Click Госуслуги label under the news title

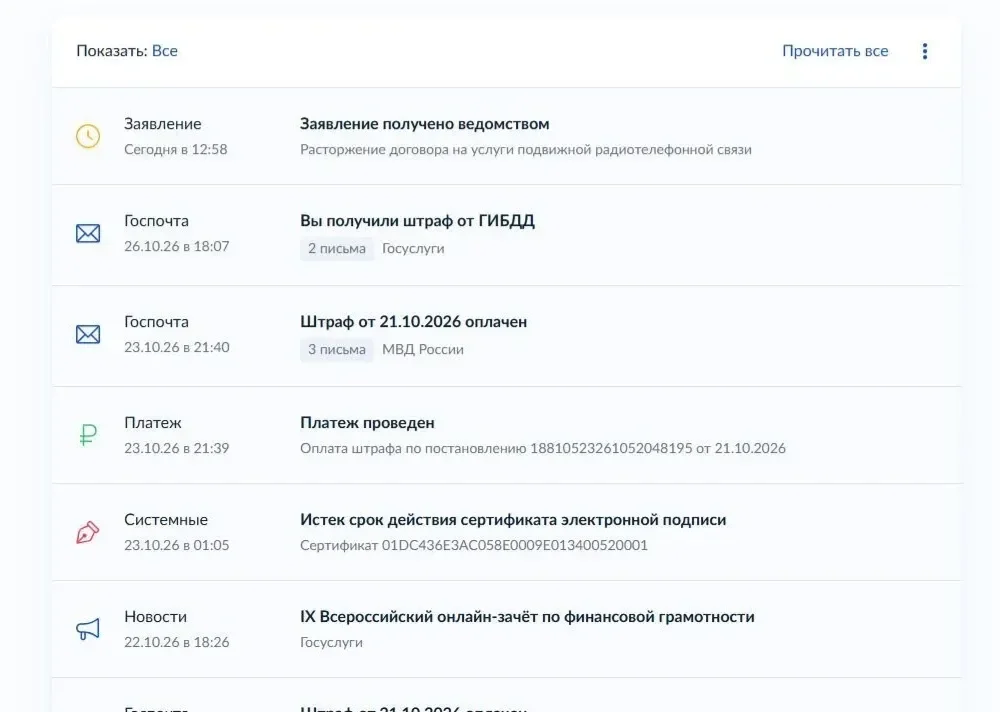click(x=332, y=642)
